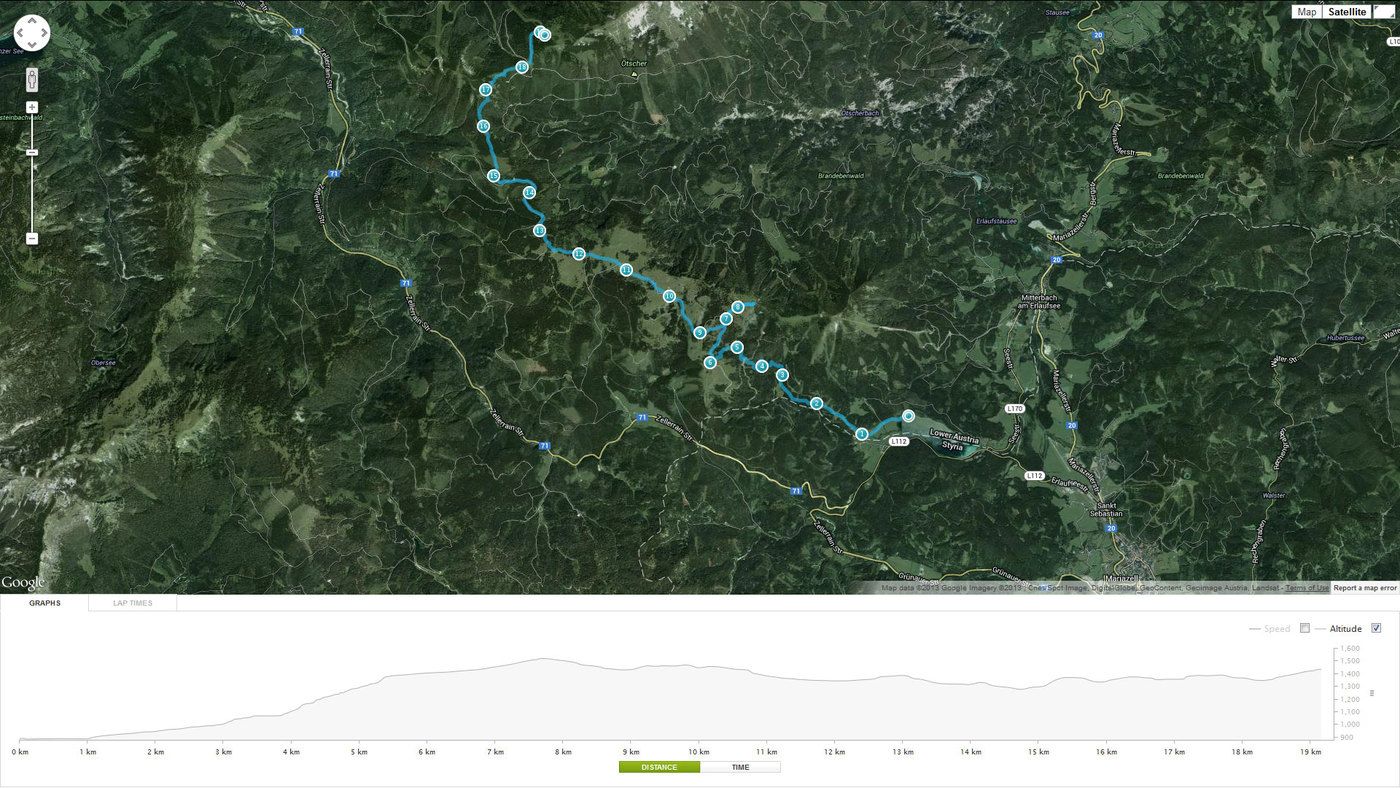1400x788 pixels.
Task: Switch to the LAP TIMES tab
Action: 133,603
